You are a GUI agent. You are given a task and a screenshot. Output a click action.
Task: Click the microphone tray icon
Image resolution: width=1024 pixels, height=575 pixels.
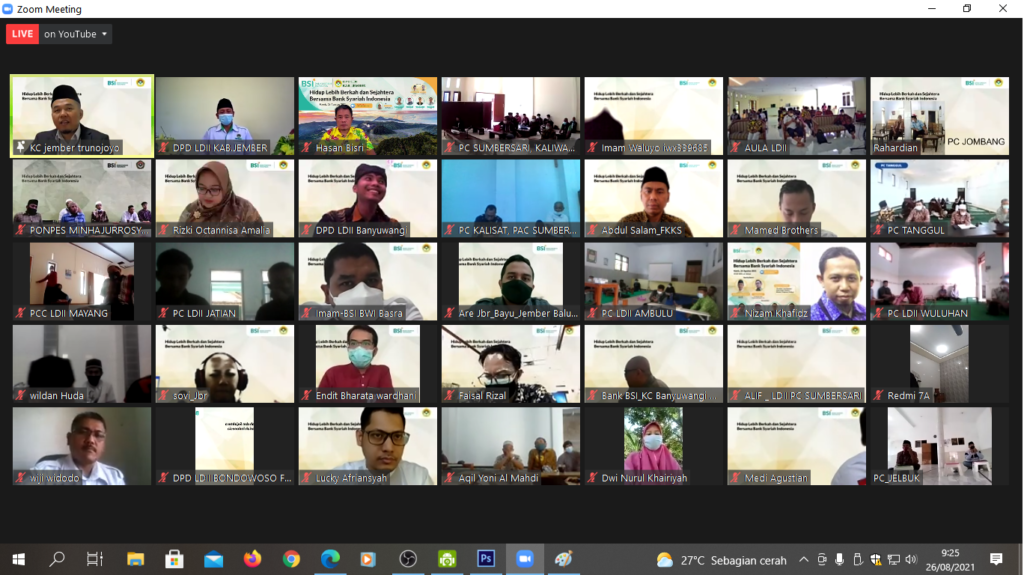coord(839,560)
